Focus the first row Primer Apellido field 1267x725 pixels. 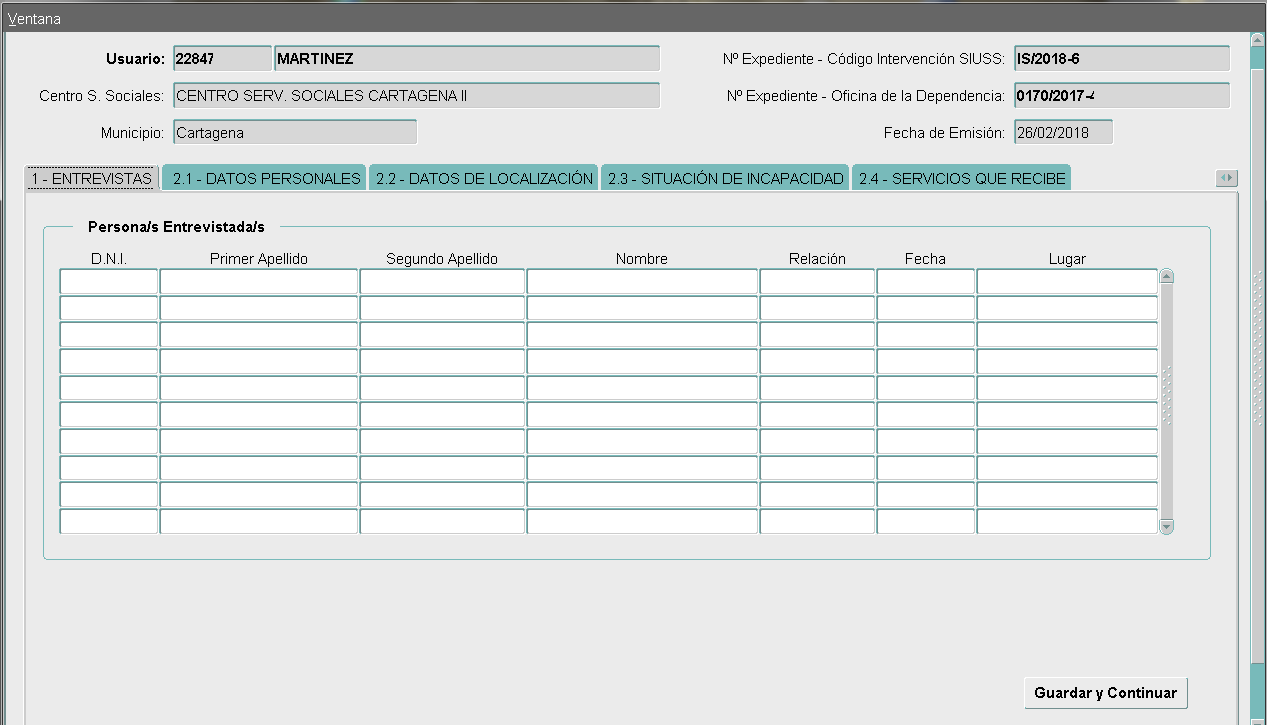click(258, 282)
